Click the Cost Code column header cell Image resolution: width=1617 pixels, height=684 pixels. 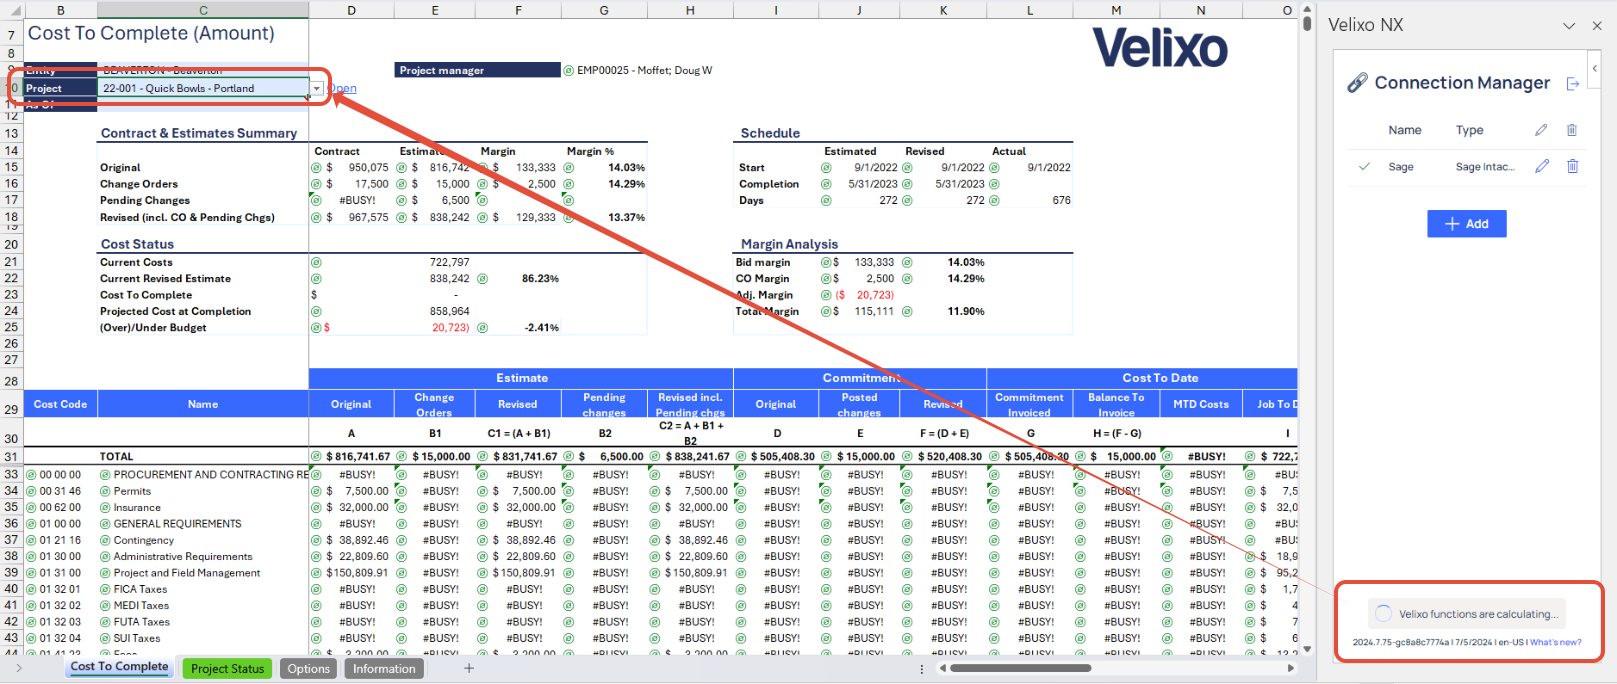(x=60, y=404)
